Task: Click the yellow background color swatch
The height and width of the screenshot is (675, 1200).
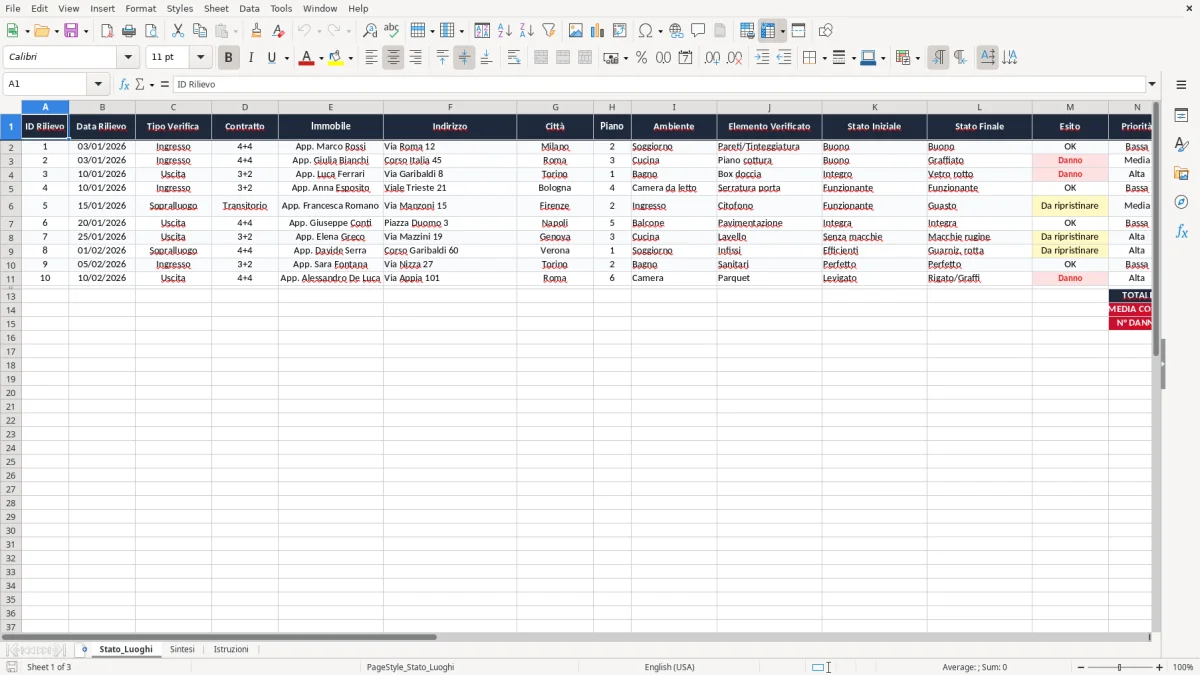Action: point(336,58)
